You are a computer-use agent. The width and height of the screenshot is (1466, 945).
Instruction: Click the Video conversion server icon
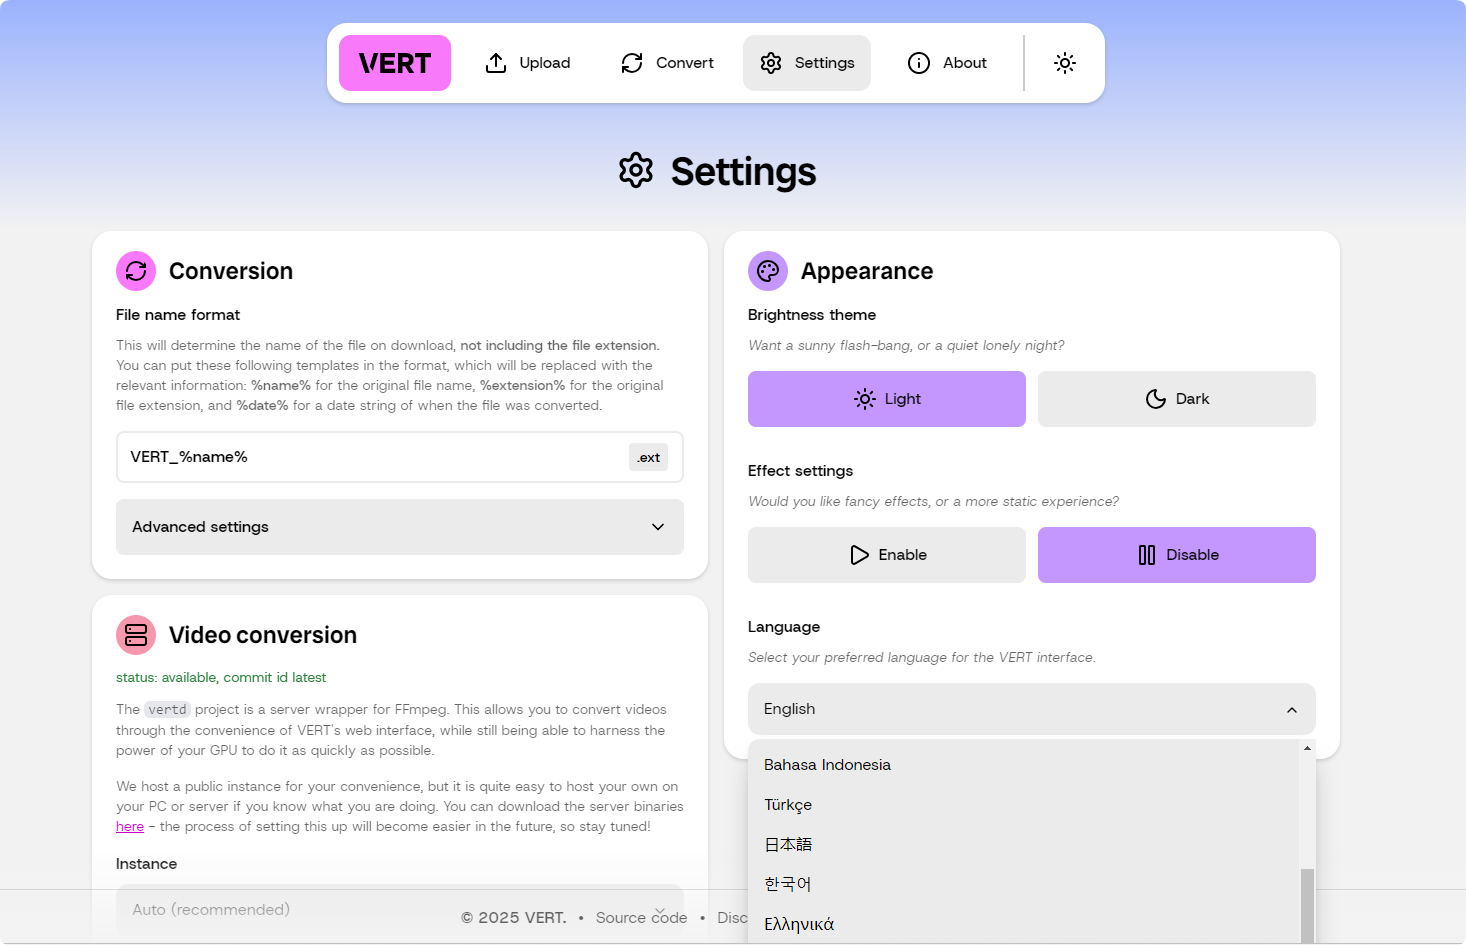coord(136,635)
